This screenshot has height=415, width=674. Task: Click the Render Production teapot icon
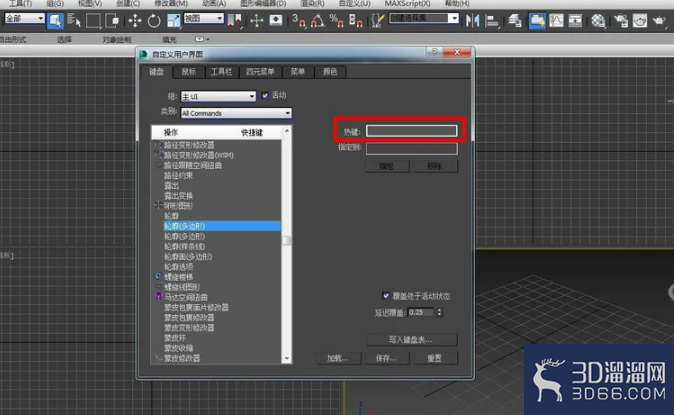point(659,20)
